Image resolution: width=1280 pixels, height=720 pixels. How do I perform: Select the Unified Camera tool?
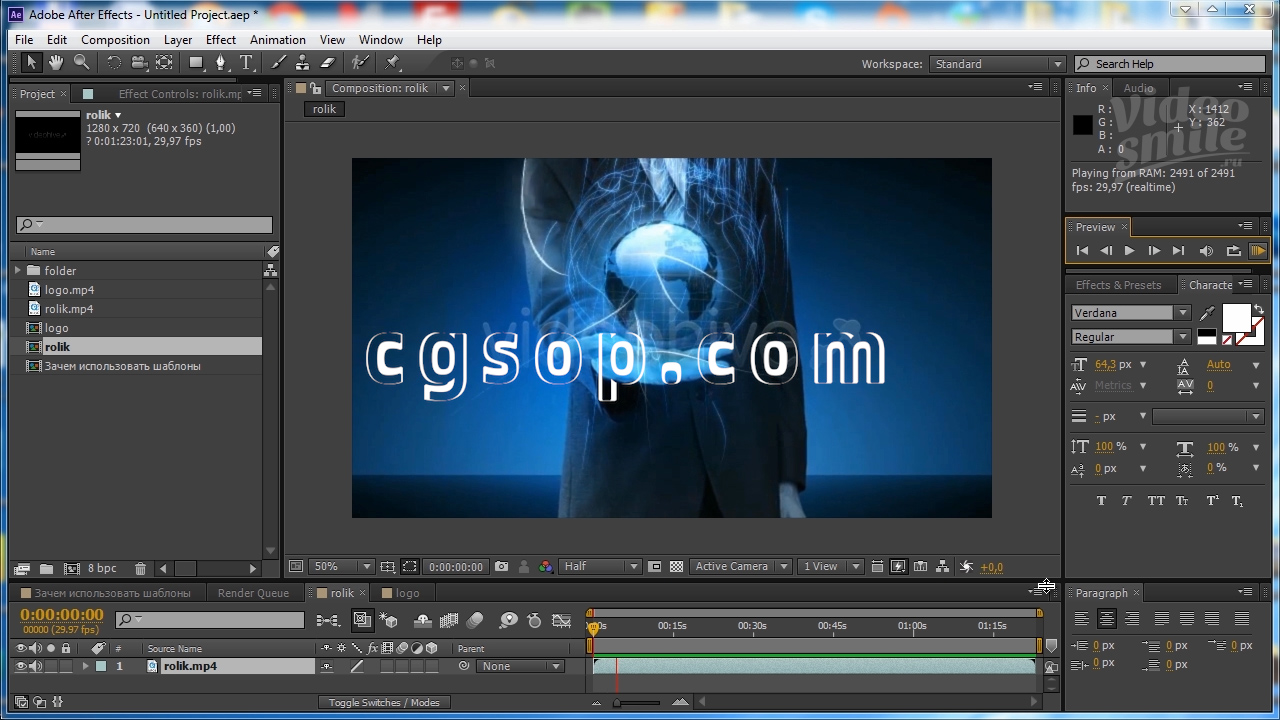click(x=139, y=63)
